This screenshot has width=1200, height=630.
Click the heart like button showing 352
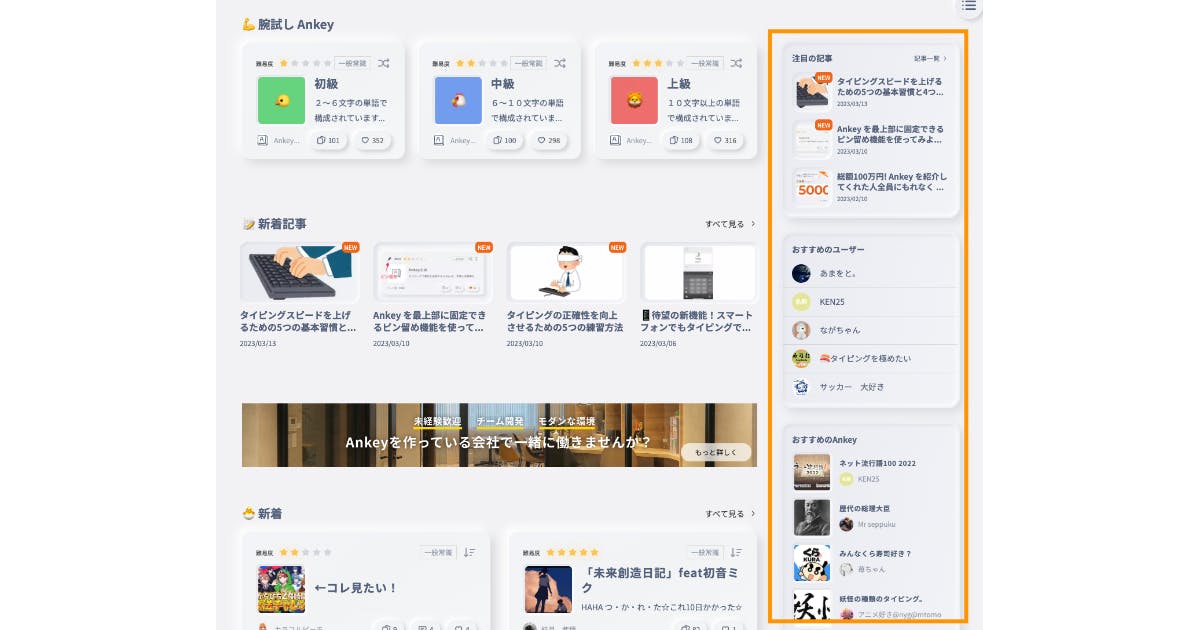(372, 140)
